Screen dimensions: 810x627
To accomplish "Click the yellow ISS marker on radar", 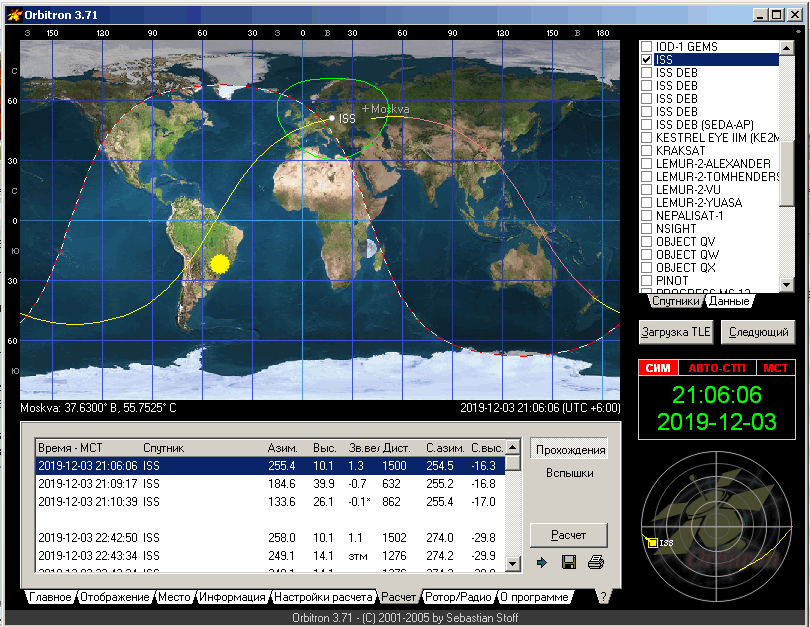I will coord(652,543).
